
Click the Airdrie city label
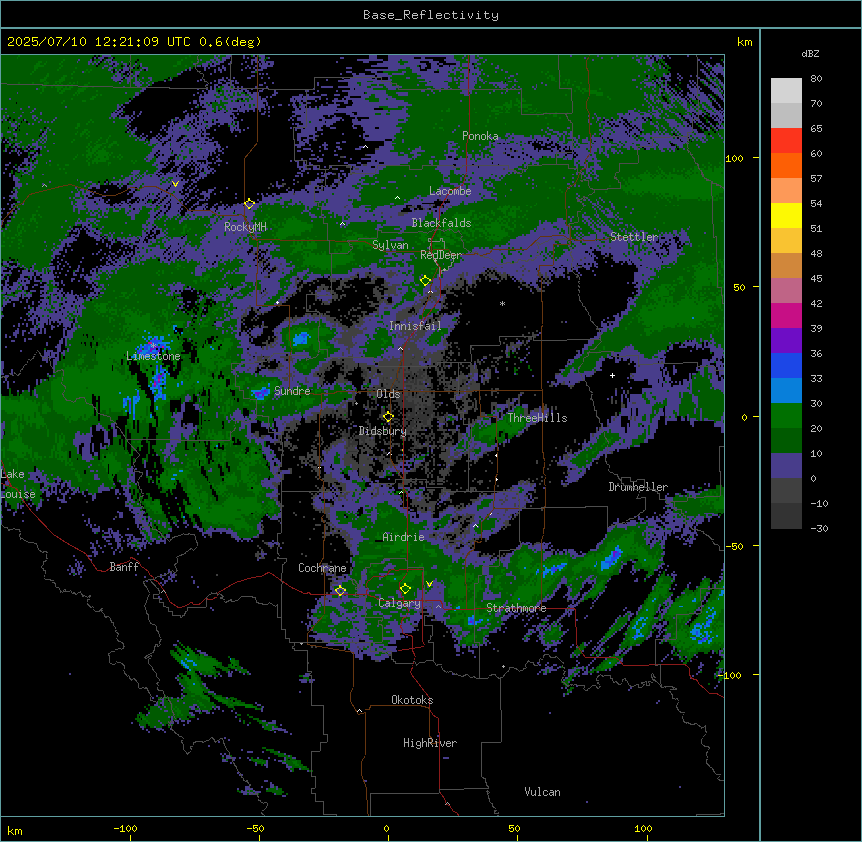[404, 537]
